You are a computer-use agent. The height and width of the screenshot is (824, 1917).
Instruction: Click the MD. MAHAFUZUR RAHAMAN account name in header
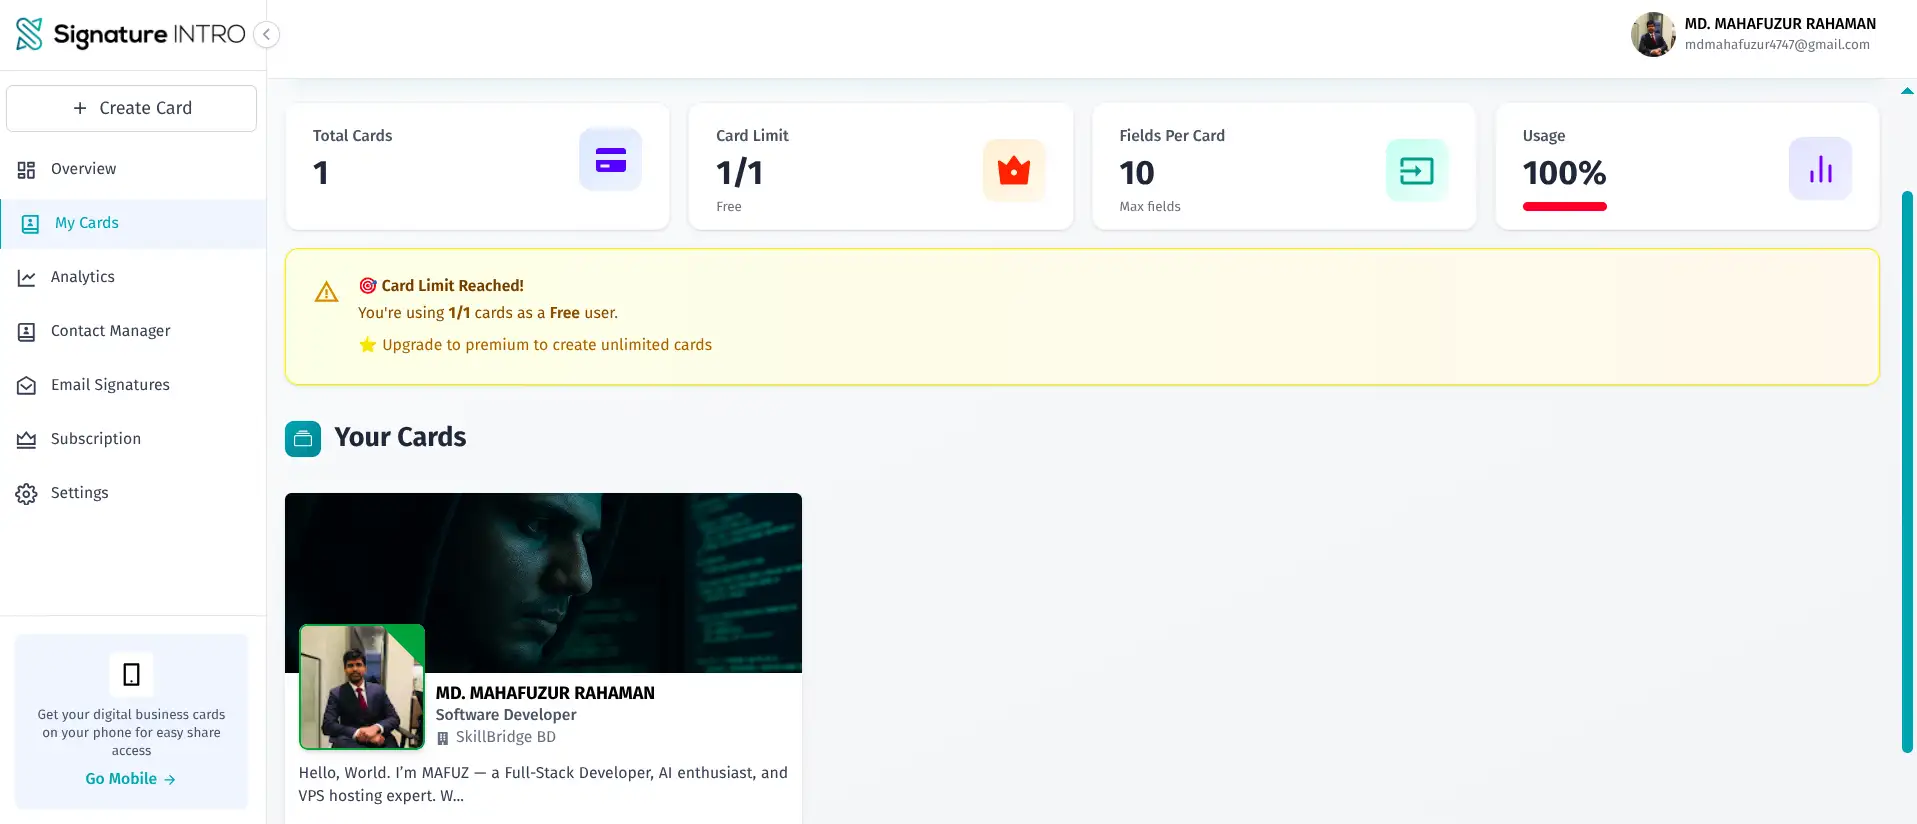1780,24
